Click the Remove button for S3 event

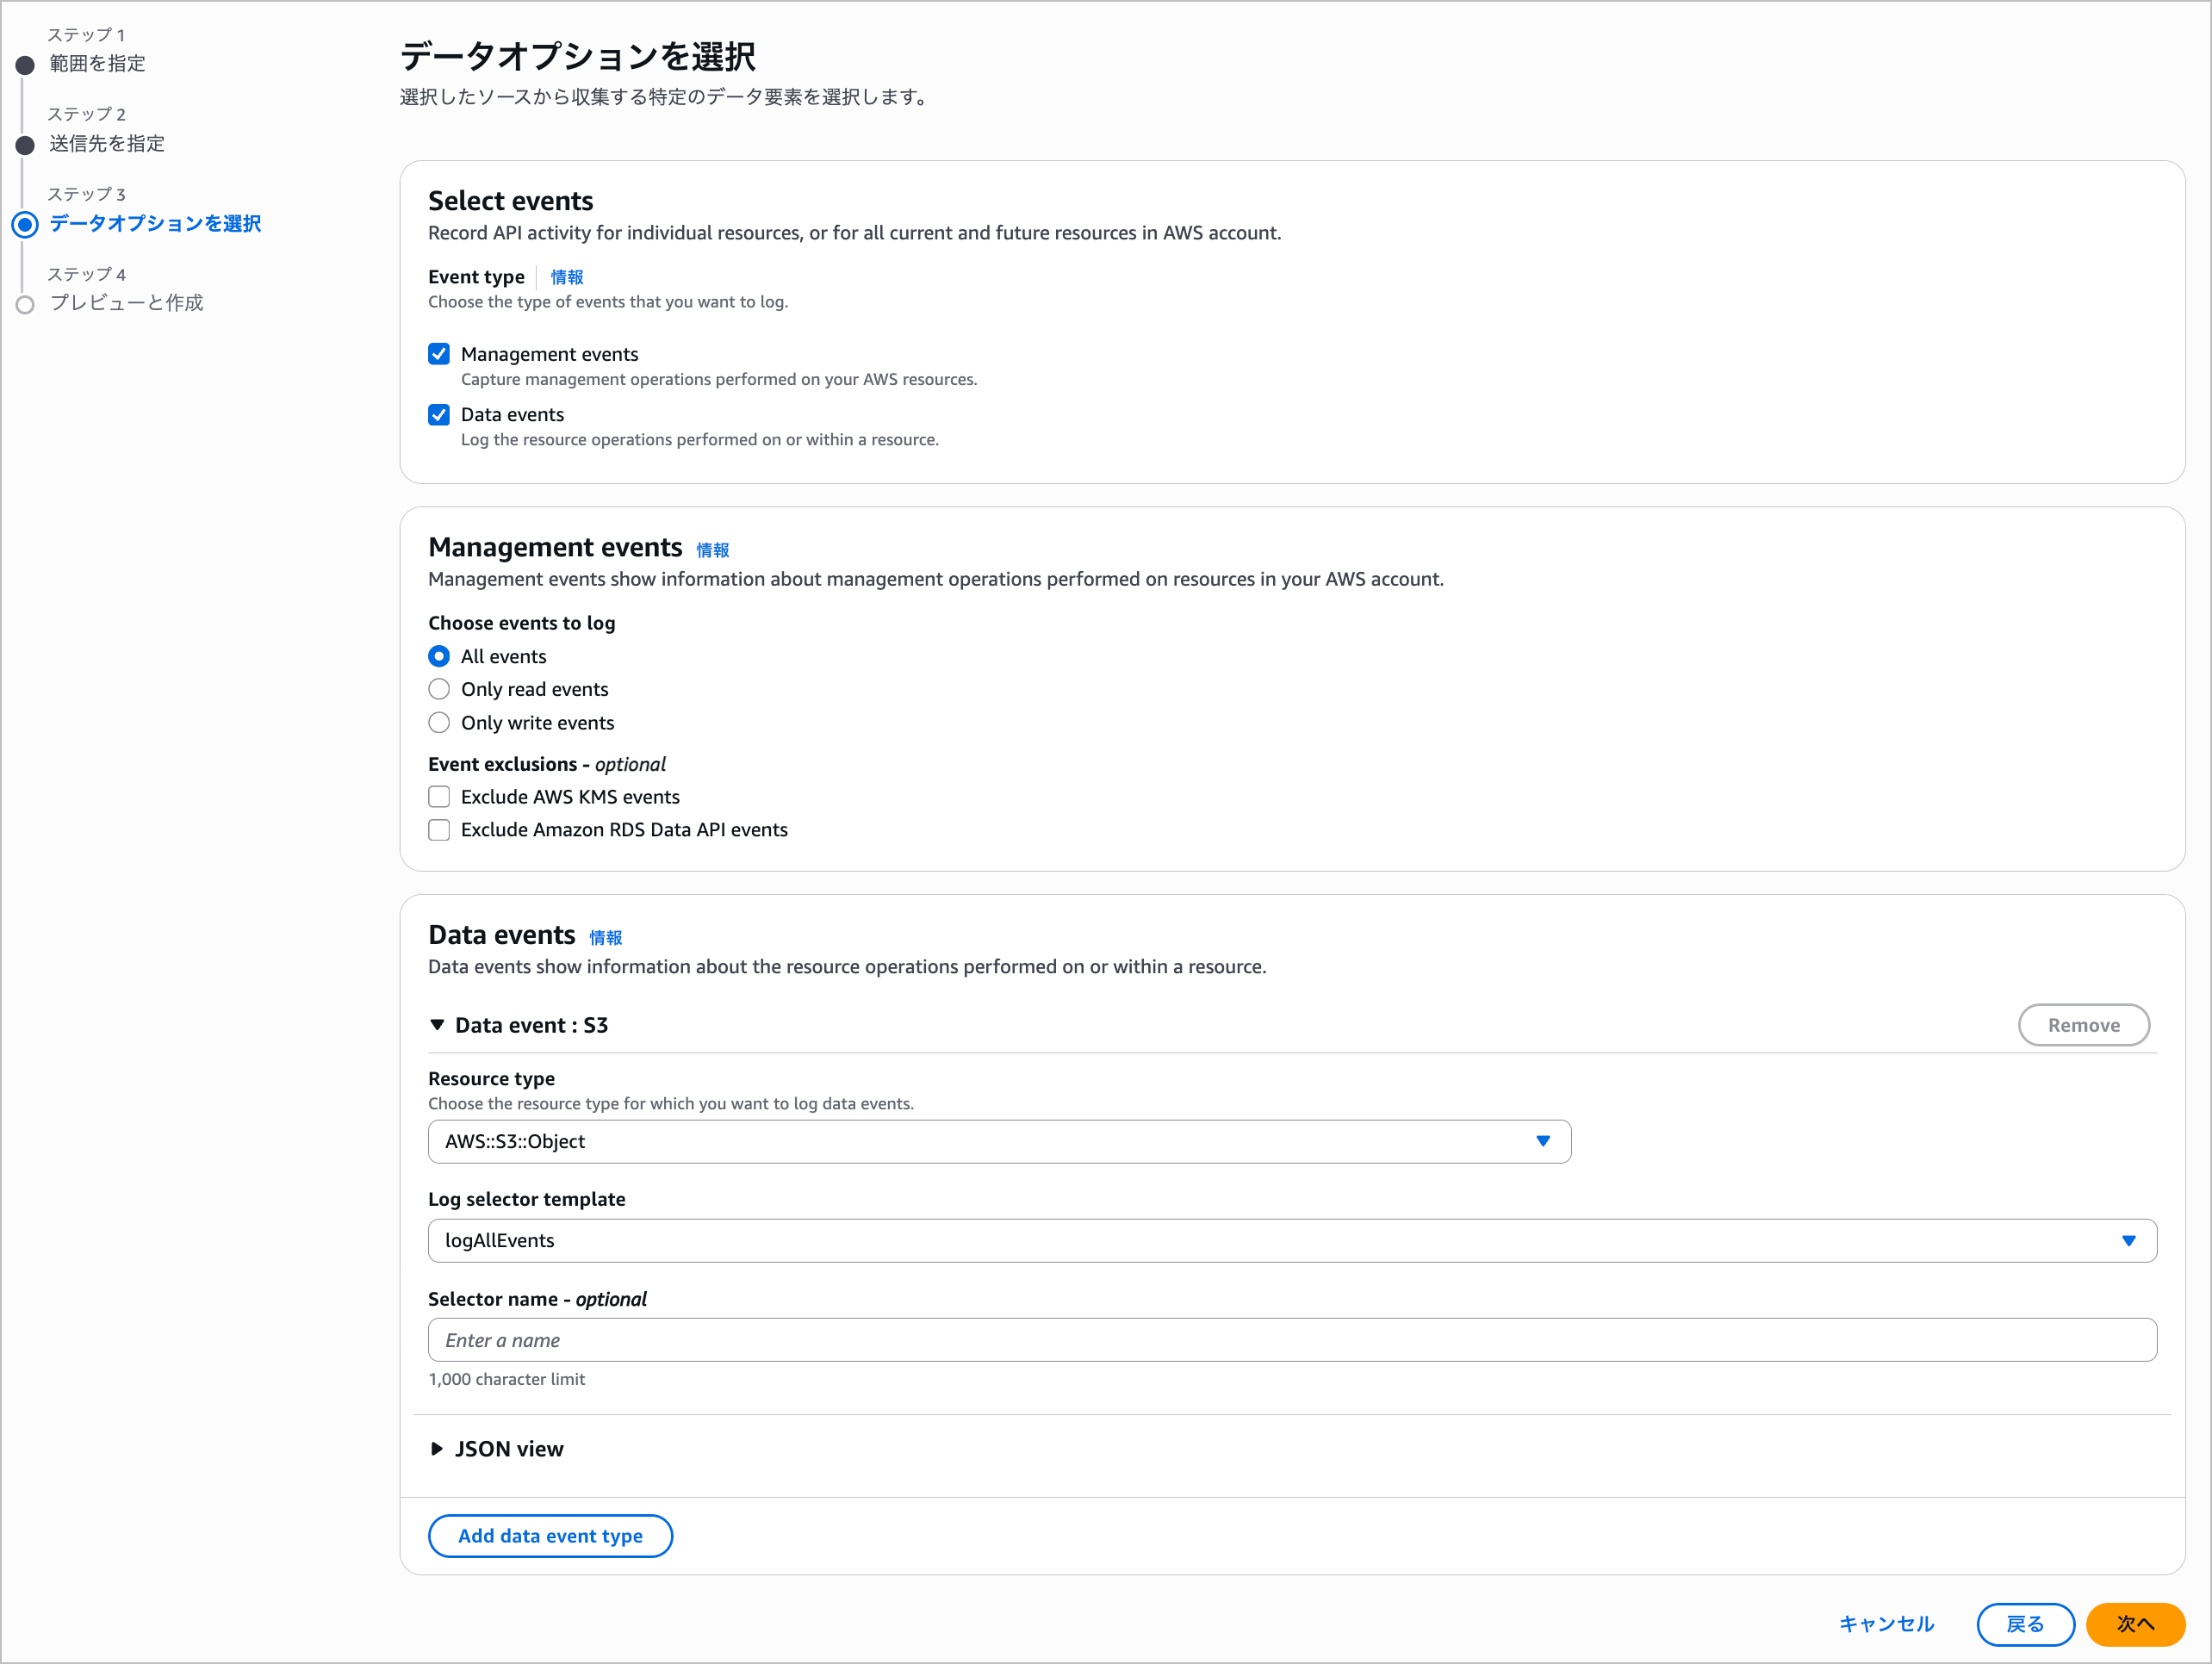2082,1025
